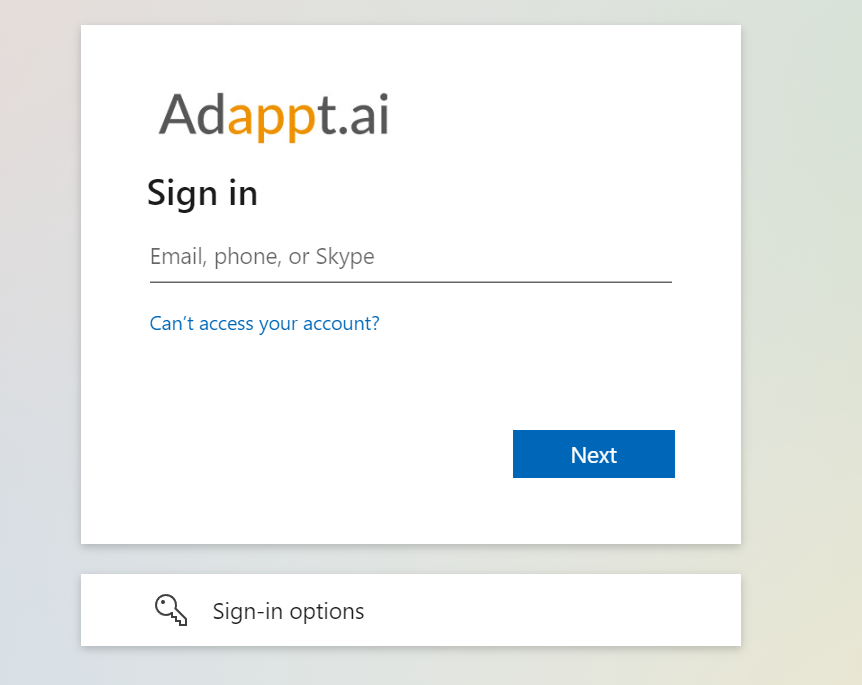862x685 pixels.
Task: Click the key icon beside Sign-in options
Action: 171,610
